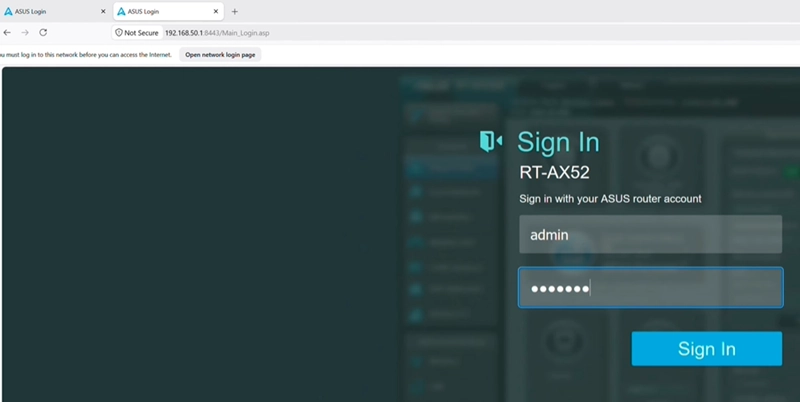Viewport: 800px width, 402px height.
Task: Select the active ASUS Login tab
Action: (x=168, y=11)
